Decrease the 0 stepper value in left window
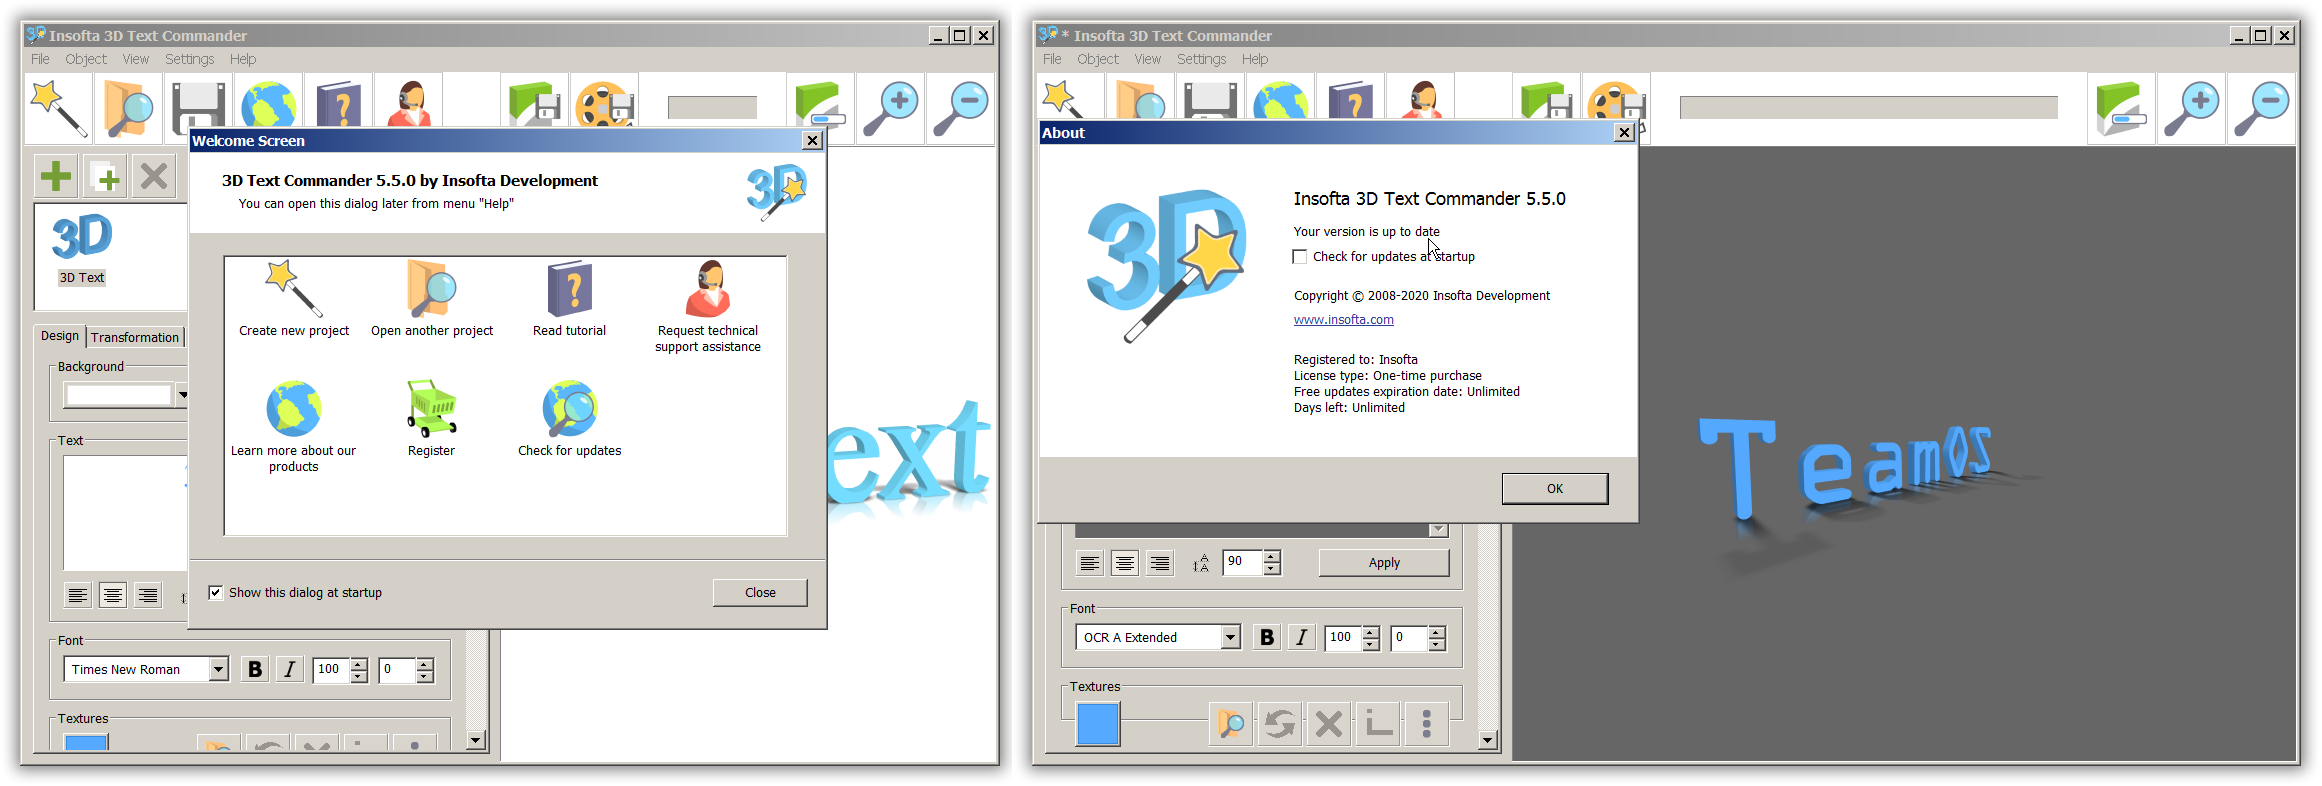This screenshot has height=786, width=2322. (x=425, y=675)
